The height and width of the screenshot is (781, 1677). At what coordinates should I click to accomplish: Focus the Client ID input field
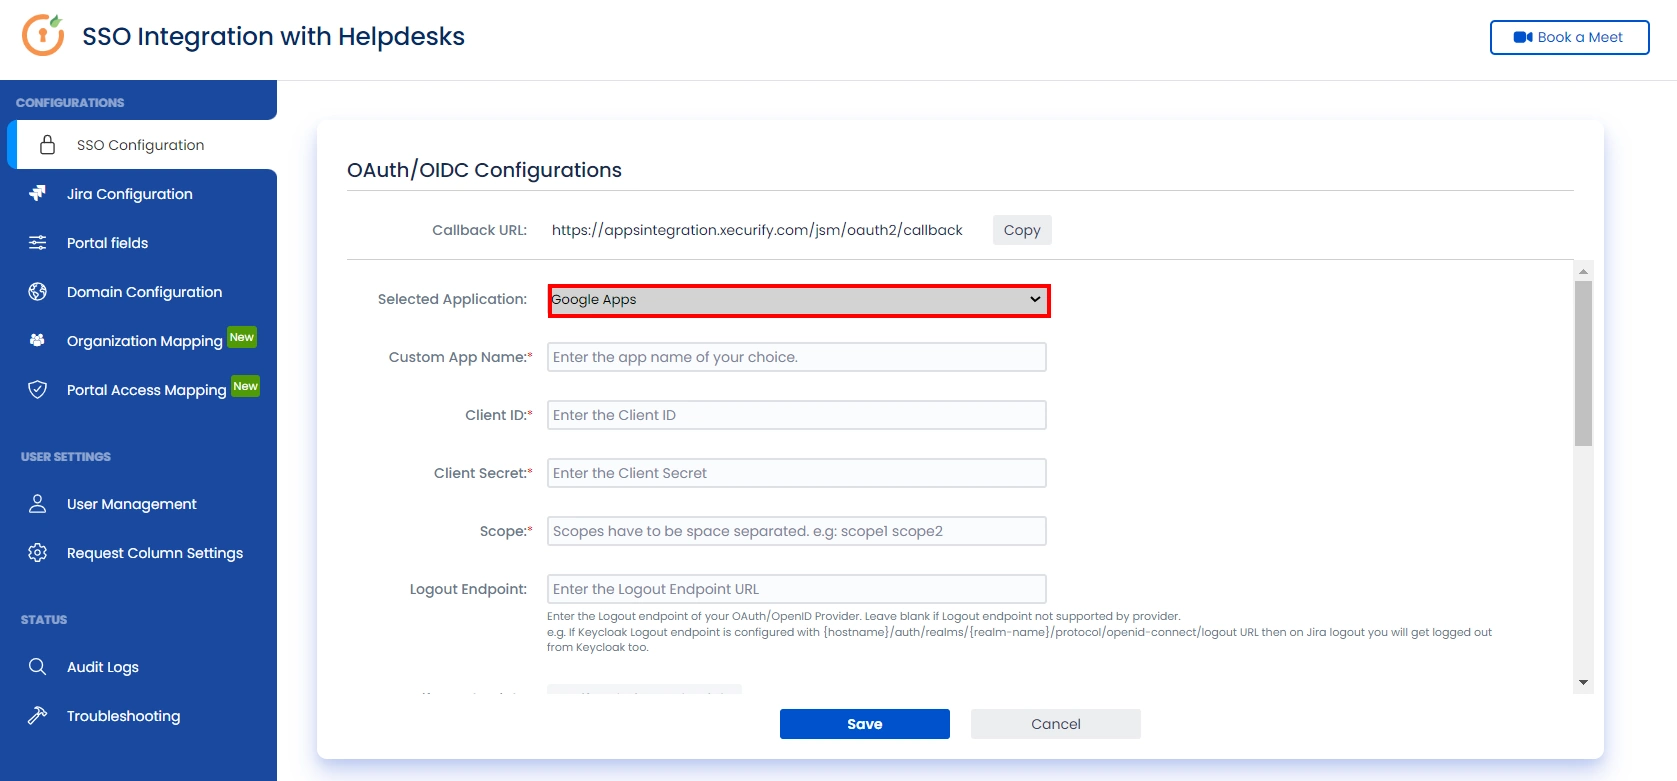click(797, 415)
